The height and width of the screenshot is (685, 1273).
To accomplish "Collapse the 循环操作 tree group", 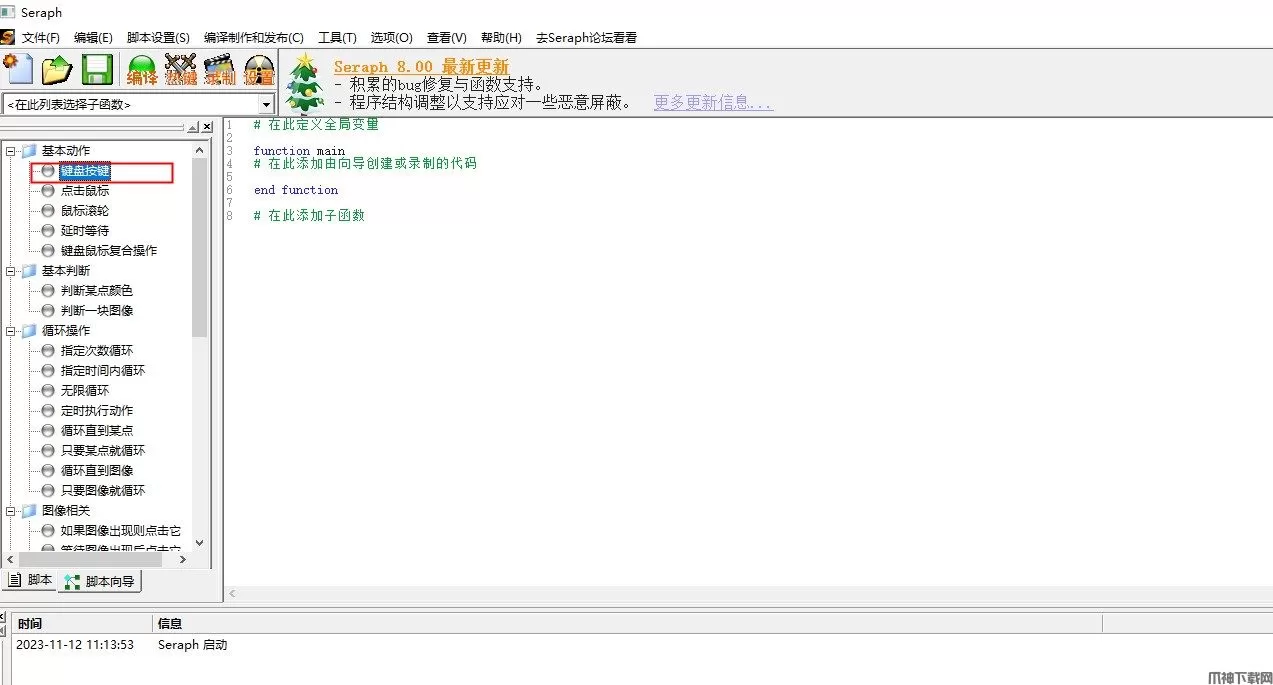I will tap(11, 331).
